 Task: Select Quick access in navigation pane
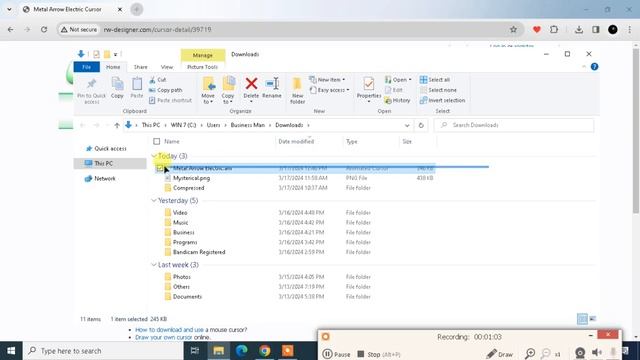[x=106, y=149]
